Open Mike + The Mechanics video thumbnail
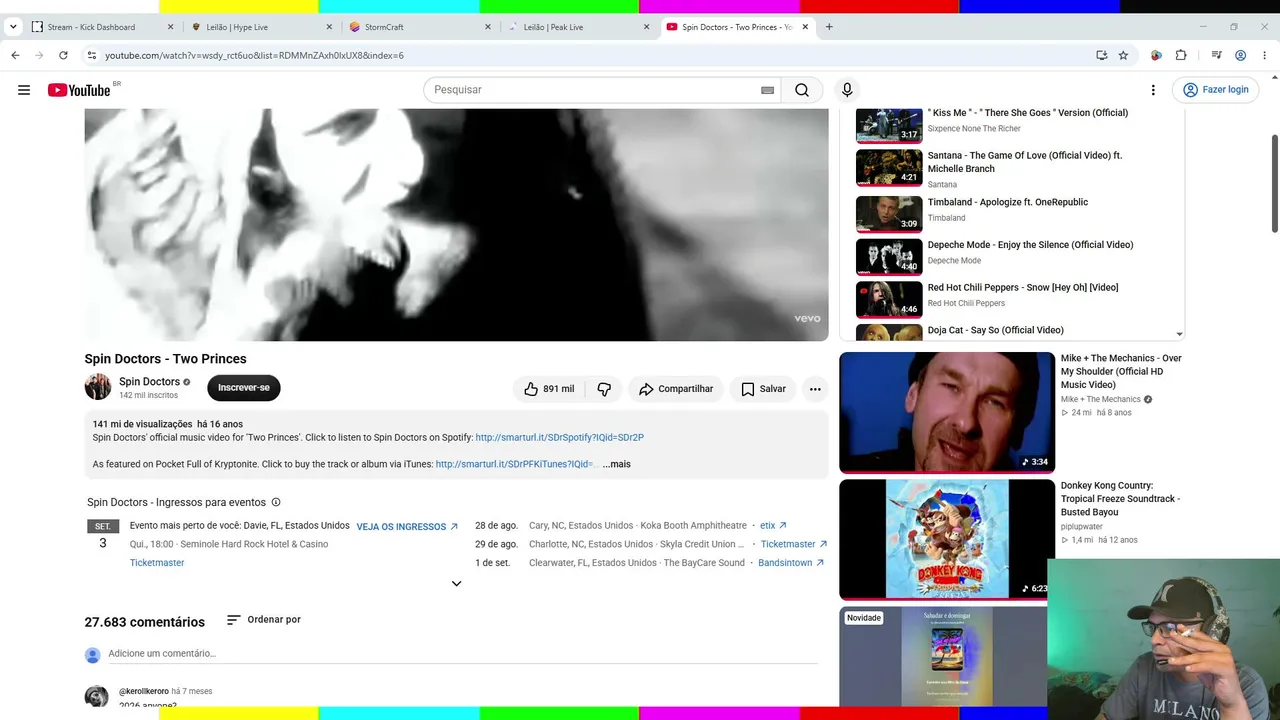Image resolution: width=1280 pixels, height=720 pixels. click(x=947, y=412)
